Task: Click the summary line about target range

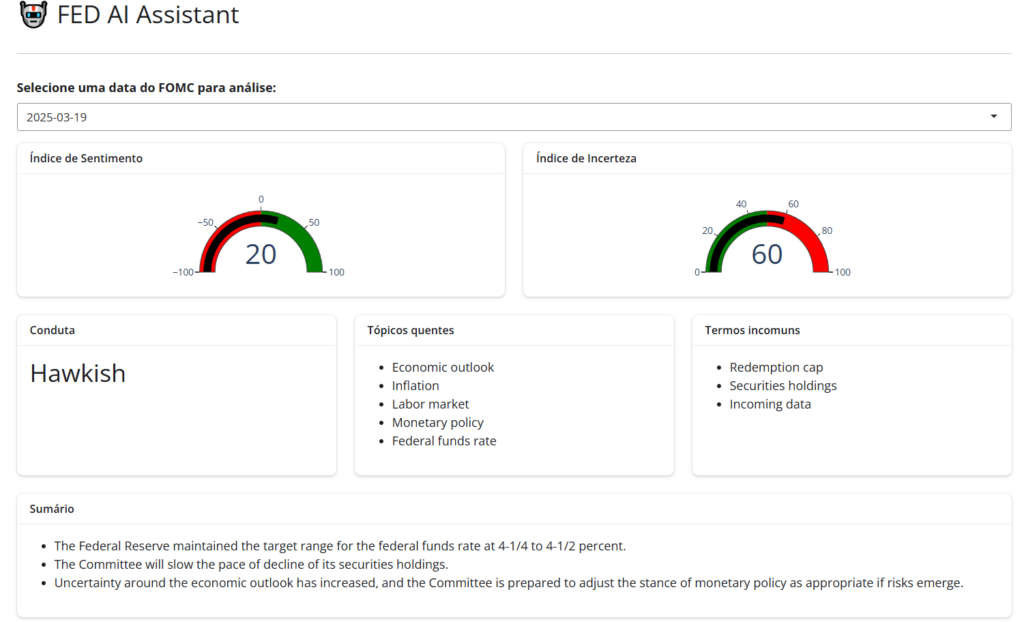Action: coord(340,546)
